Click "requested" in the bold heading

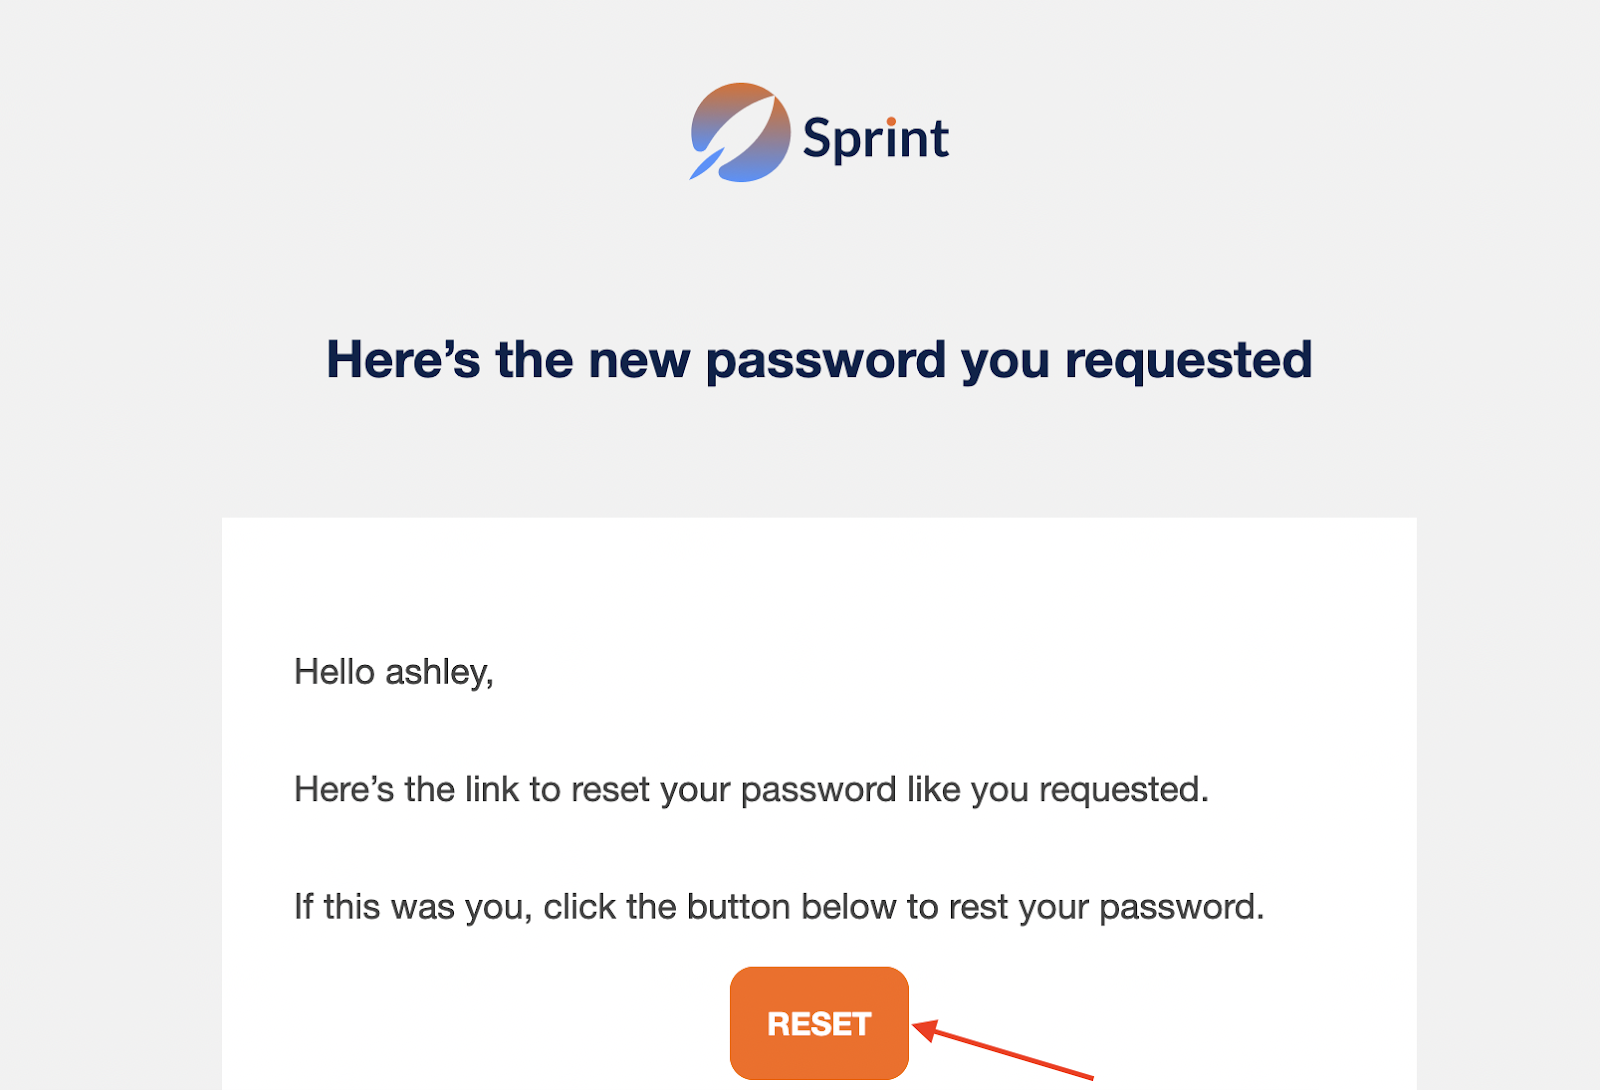point(1188,360)
